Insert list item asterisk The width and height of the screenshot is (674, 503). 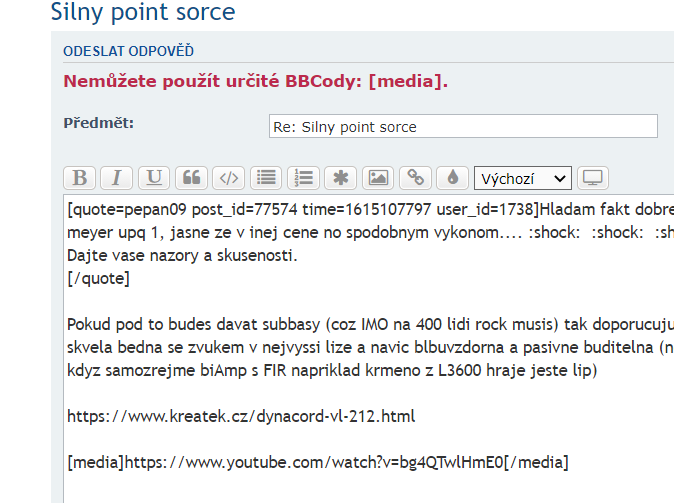tap(341, 178)
